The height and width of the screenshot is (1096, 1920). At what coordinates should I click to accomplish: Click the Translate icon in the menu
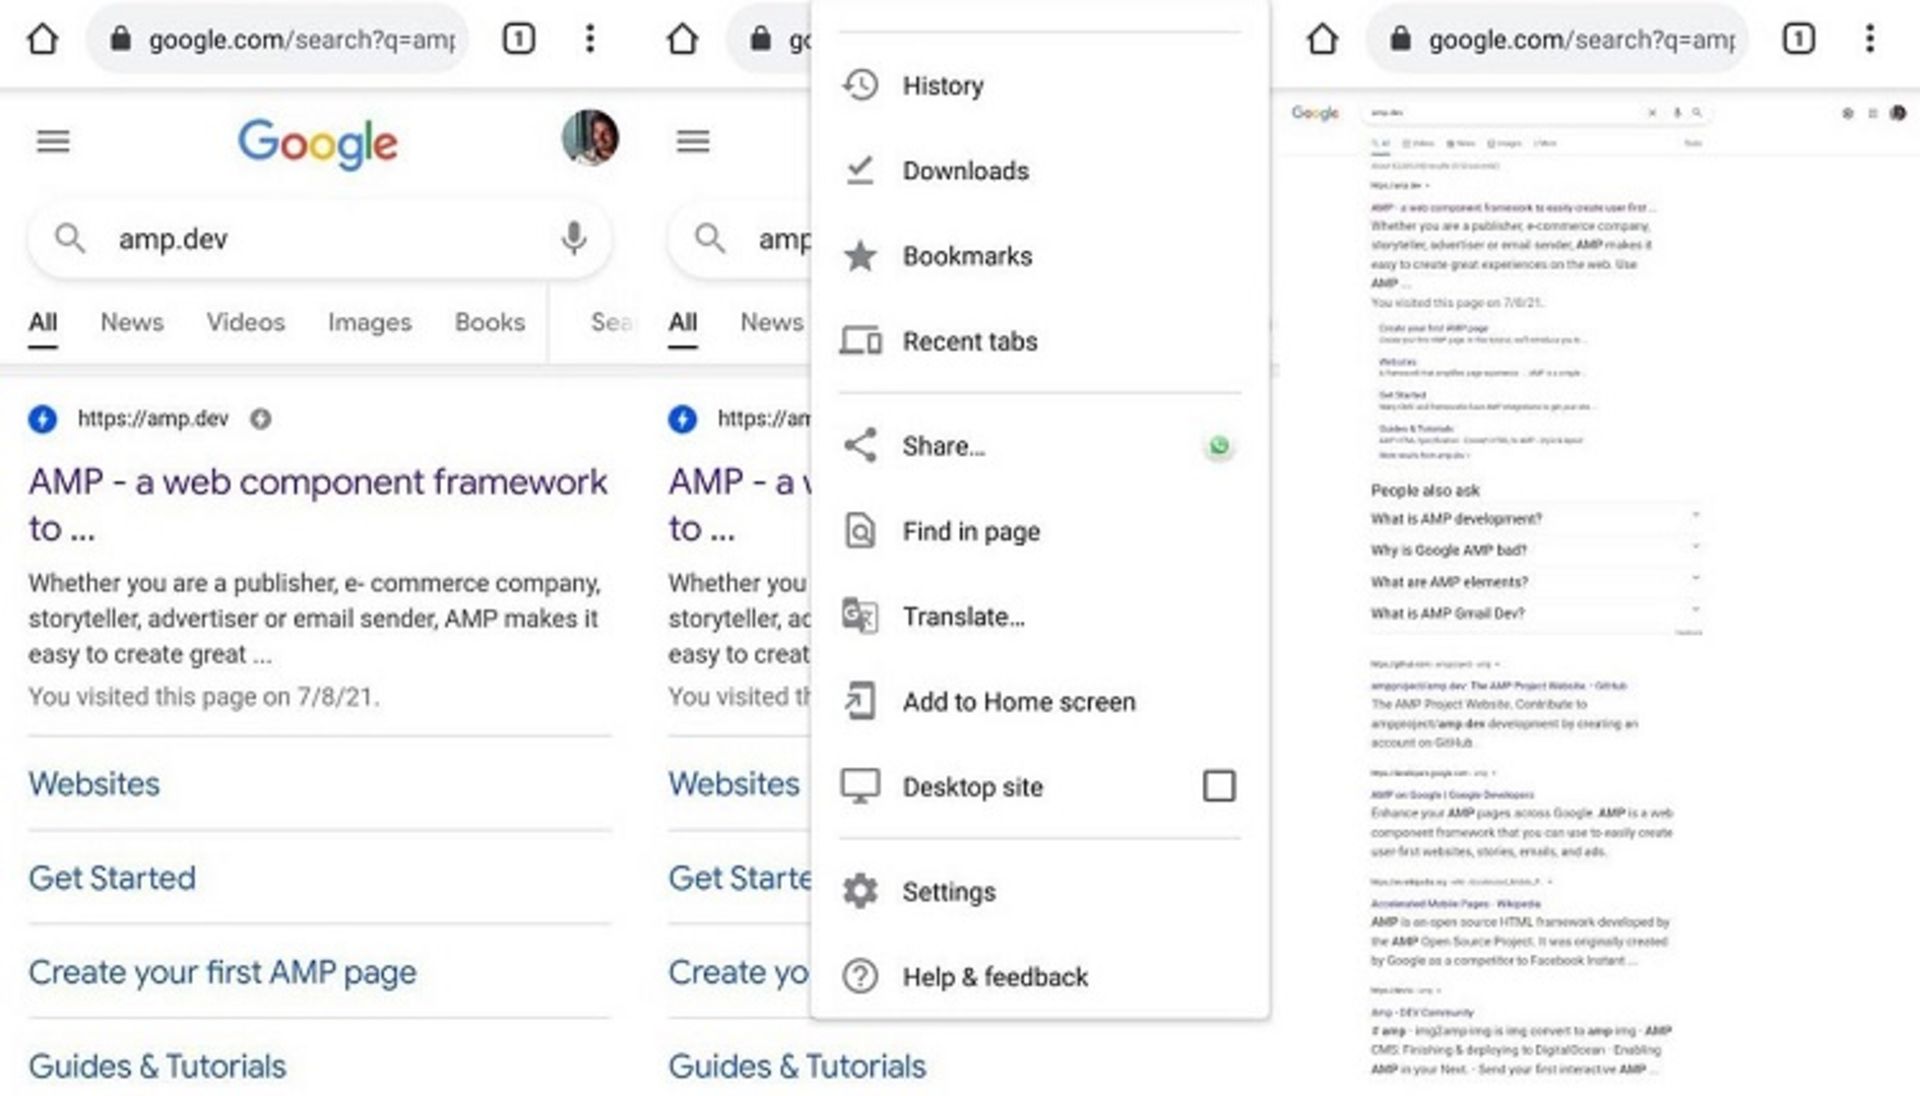(860, 616)
